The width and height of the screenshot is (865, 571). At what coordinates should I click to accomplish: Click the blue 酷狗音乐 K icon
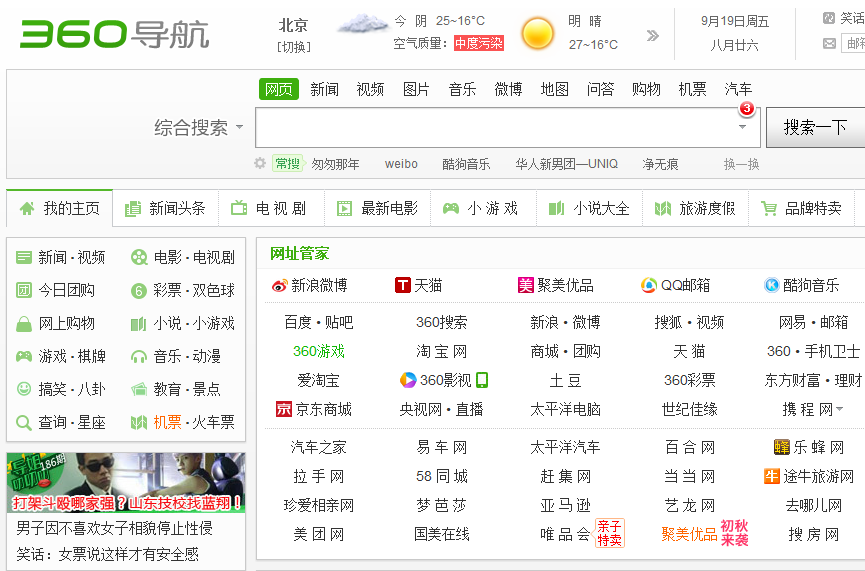(771, 285)
